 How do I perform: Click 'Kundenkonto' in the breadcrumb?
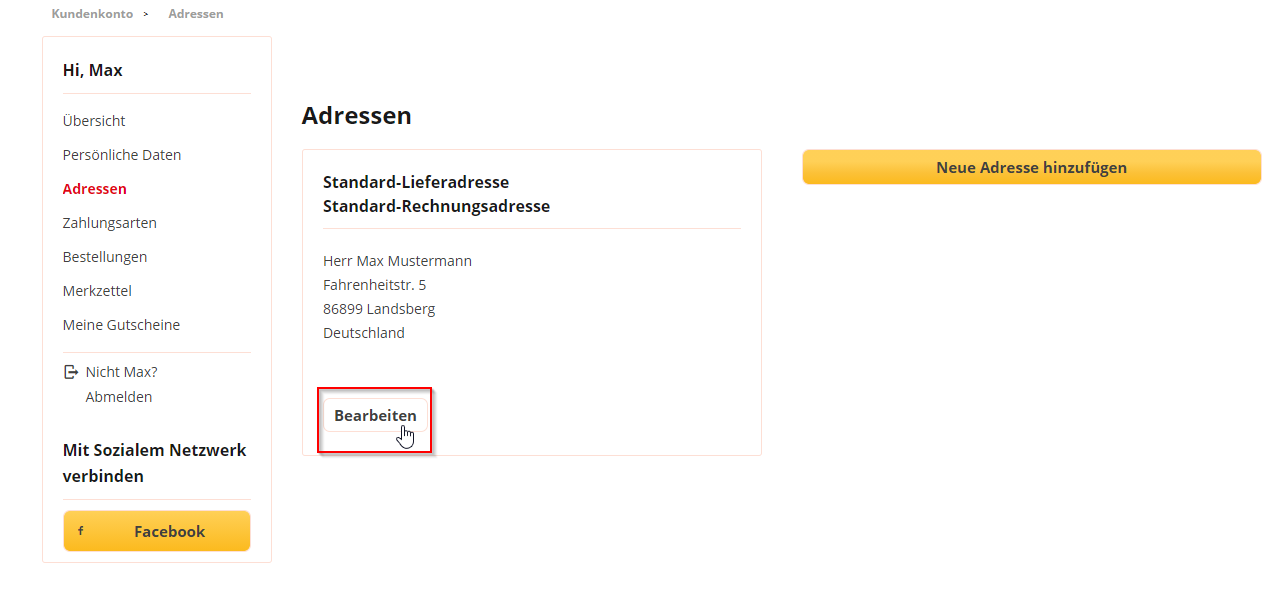tap(91, 13)
